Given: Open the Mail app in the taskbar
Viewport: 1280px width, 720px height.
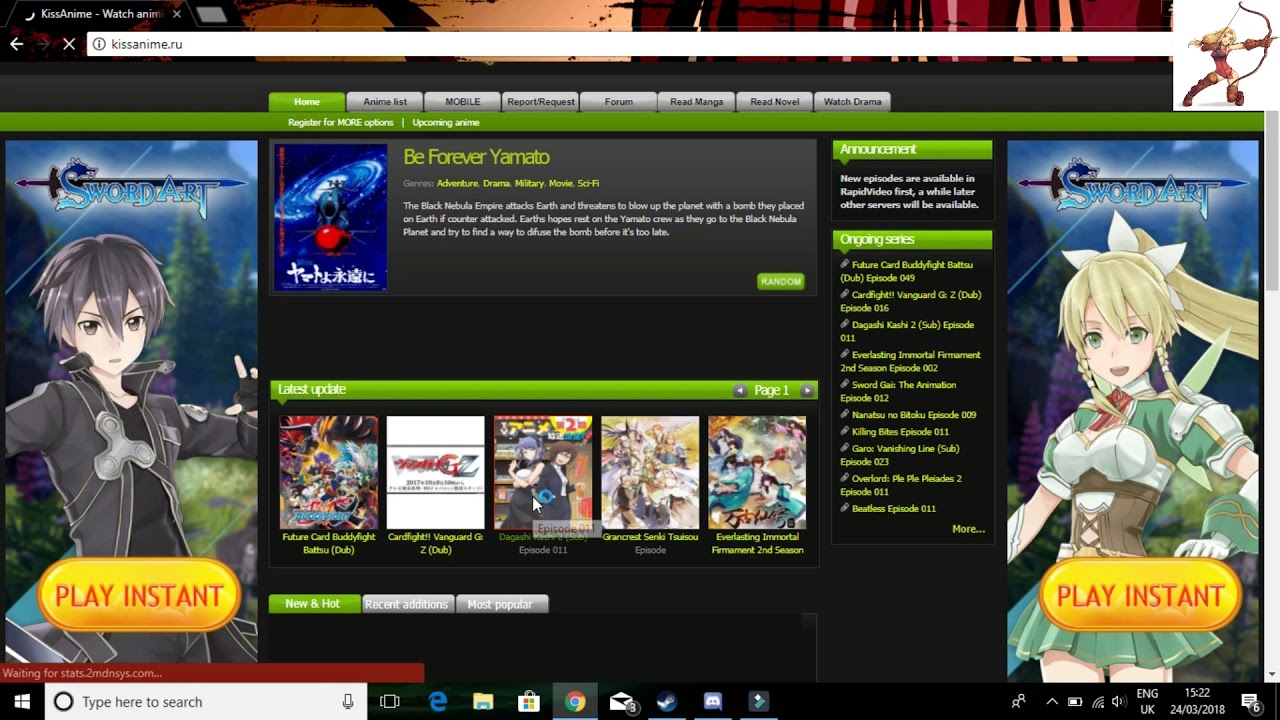Looking at the screenshot, I should point(621,702).
